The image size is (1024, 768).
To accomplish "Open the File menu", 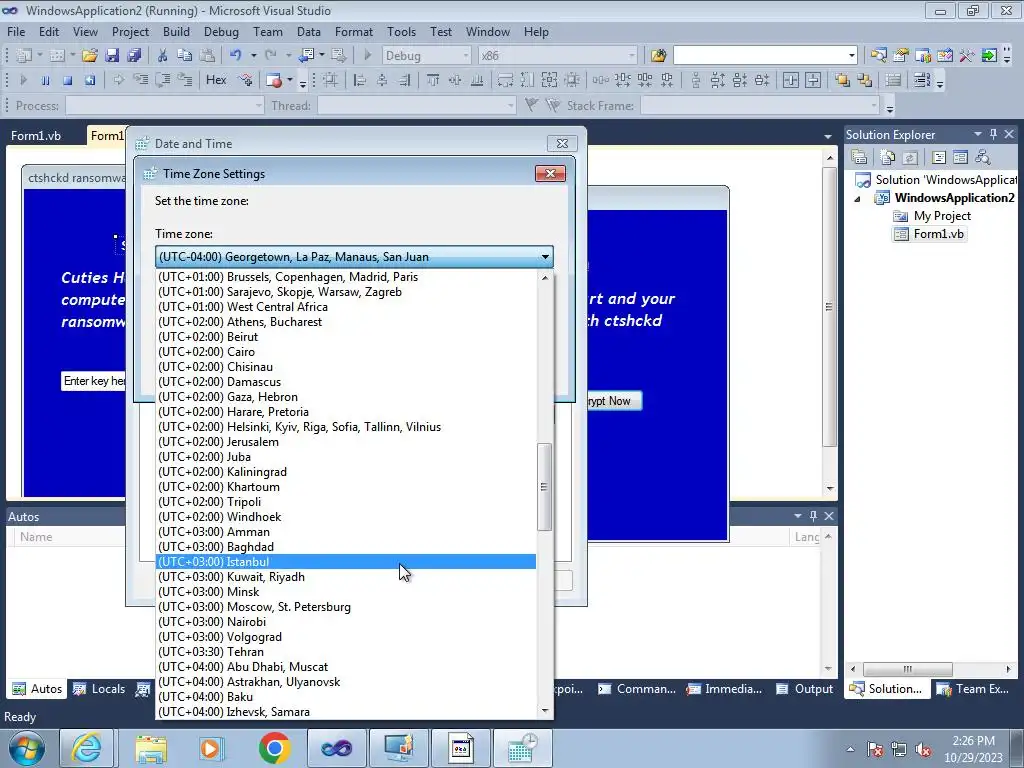I will (16, 31).
